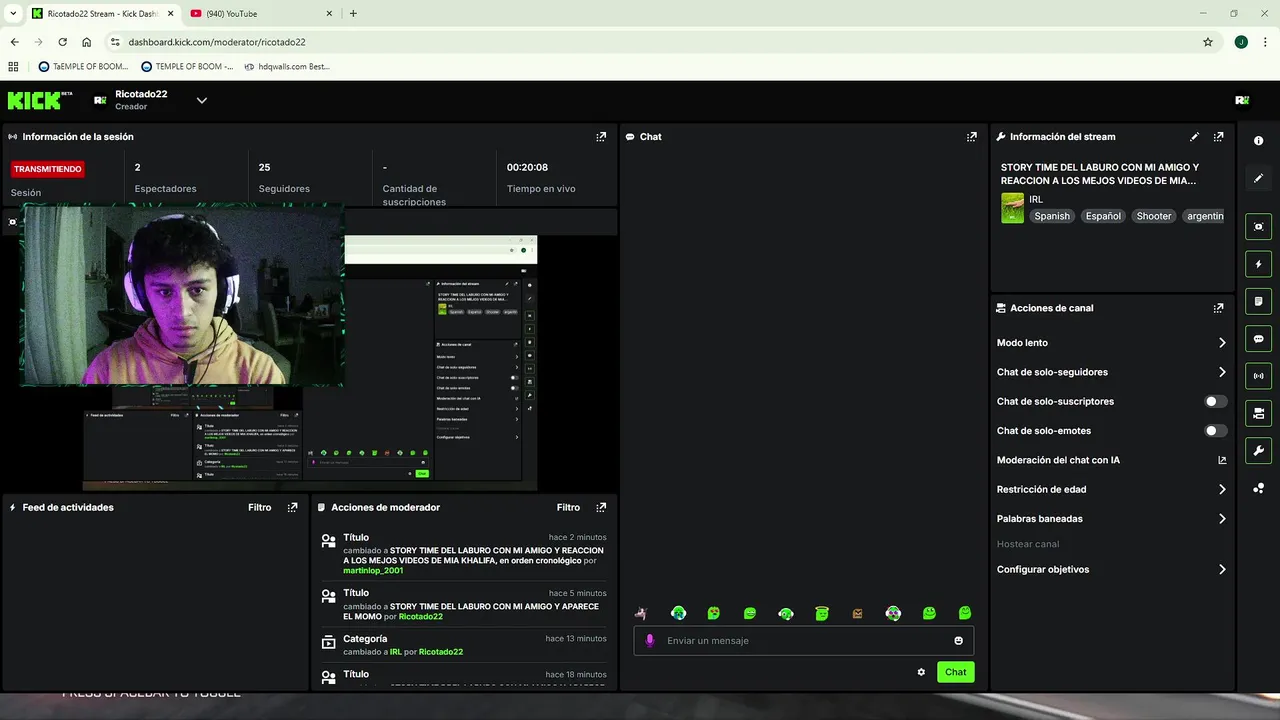Click the speech bubble sidebar icon
The height and width of the screenshot is (720, 1280).
coord(1258,339)
